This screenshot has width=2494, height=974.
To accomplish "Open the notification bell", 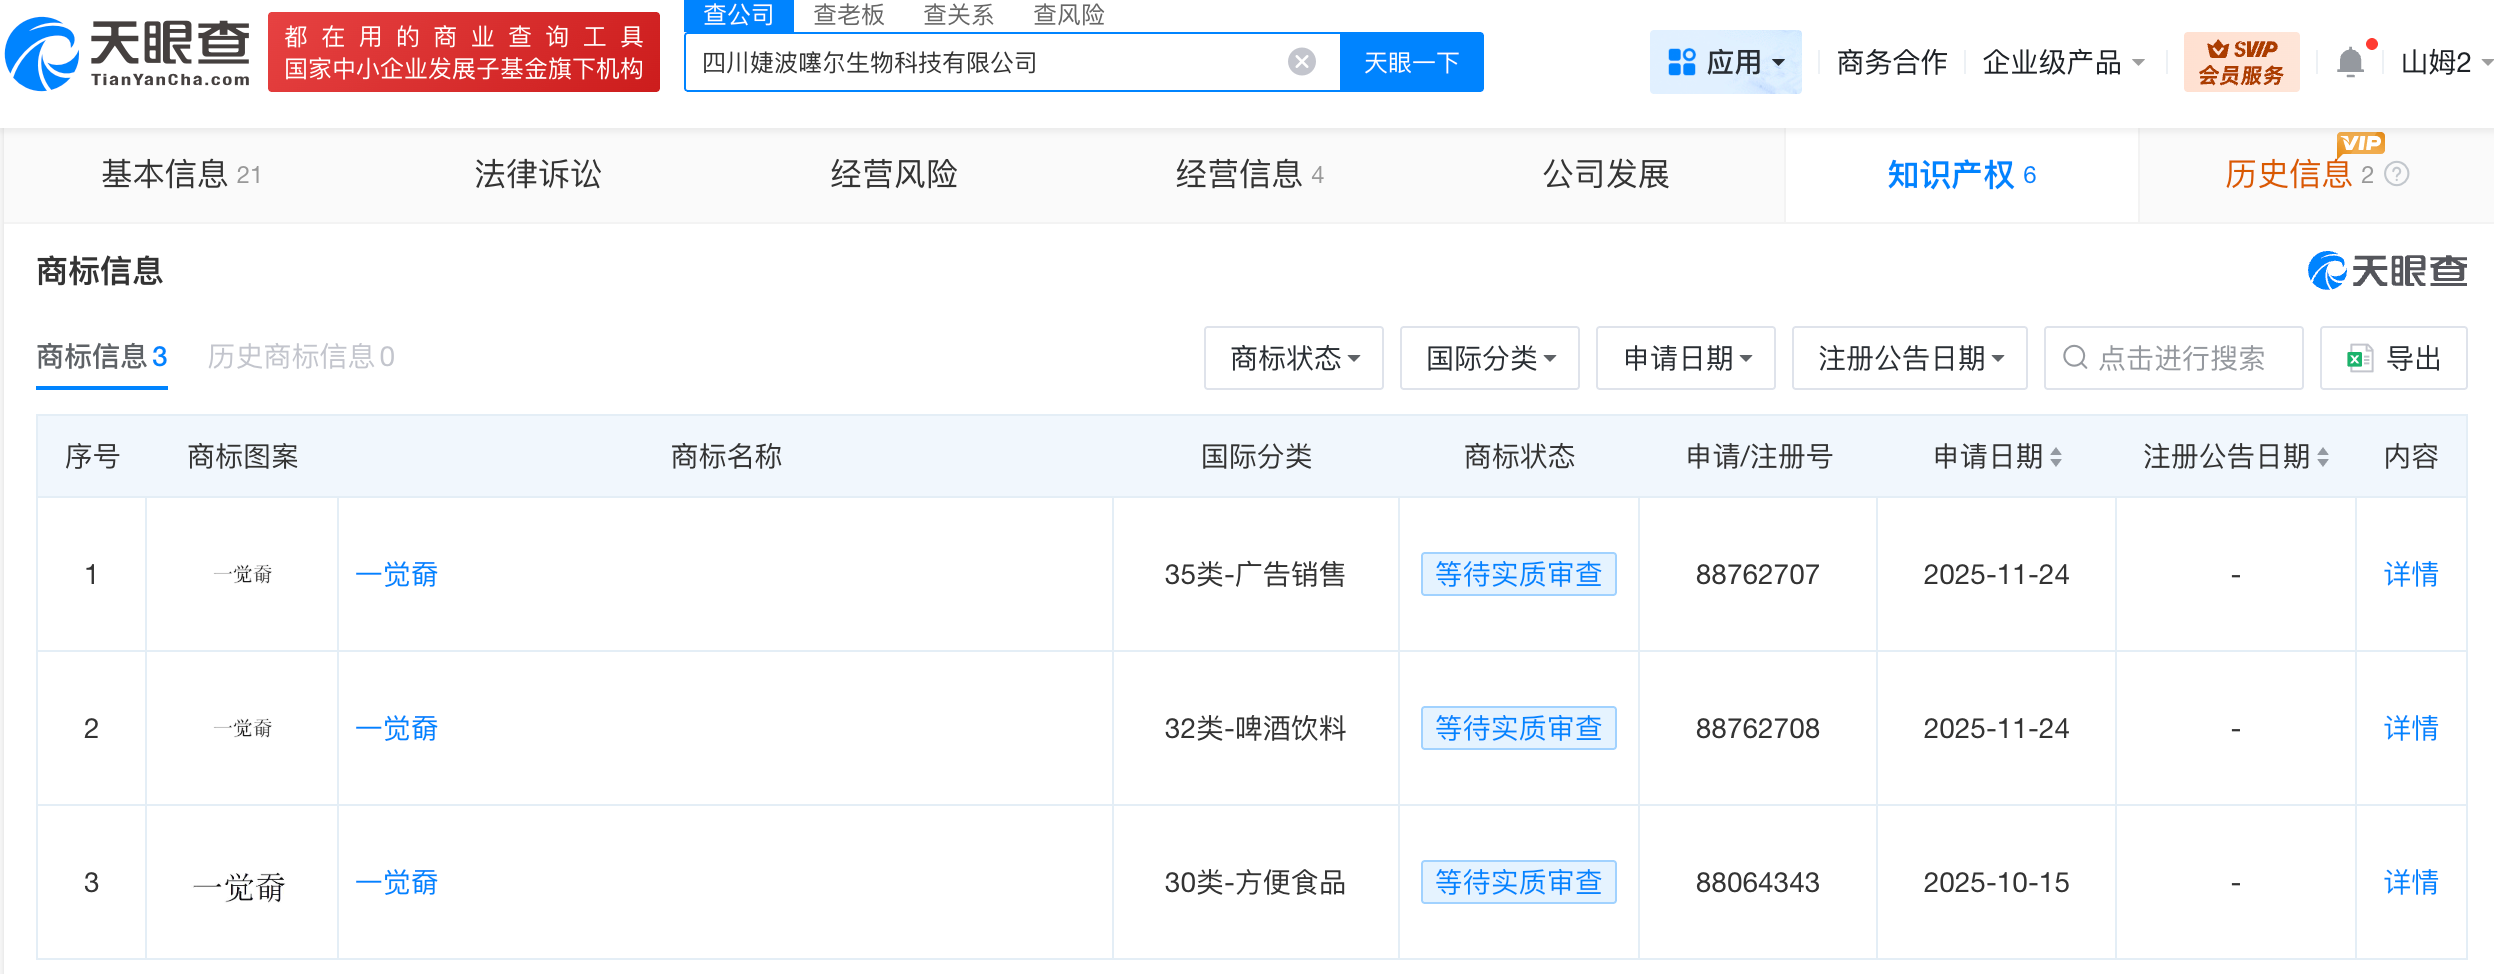I will click(x=2350, y=63).
